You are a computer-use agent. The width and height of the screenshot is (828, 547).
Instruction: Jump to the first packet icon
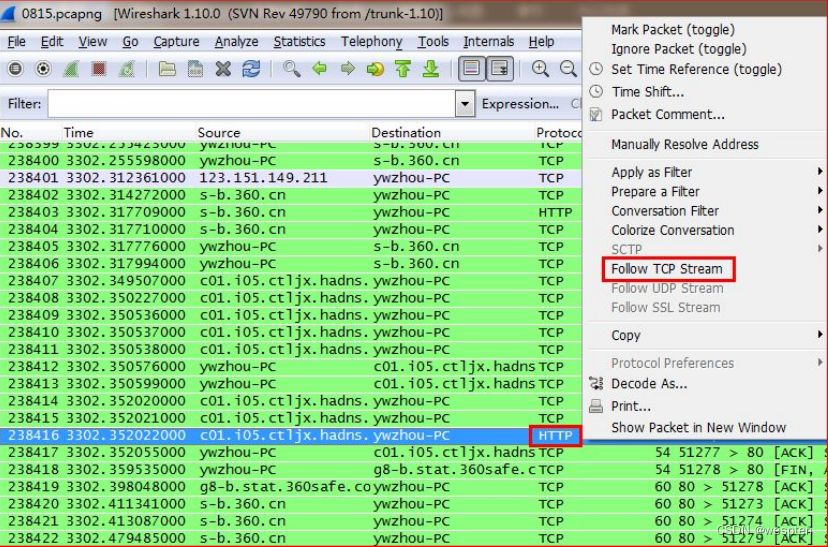point(403,69)
